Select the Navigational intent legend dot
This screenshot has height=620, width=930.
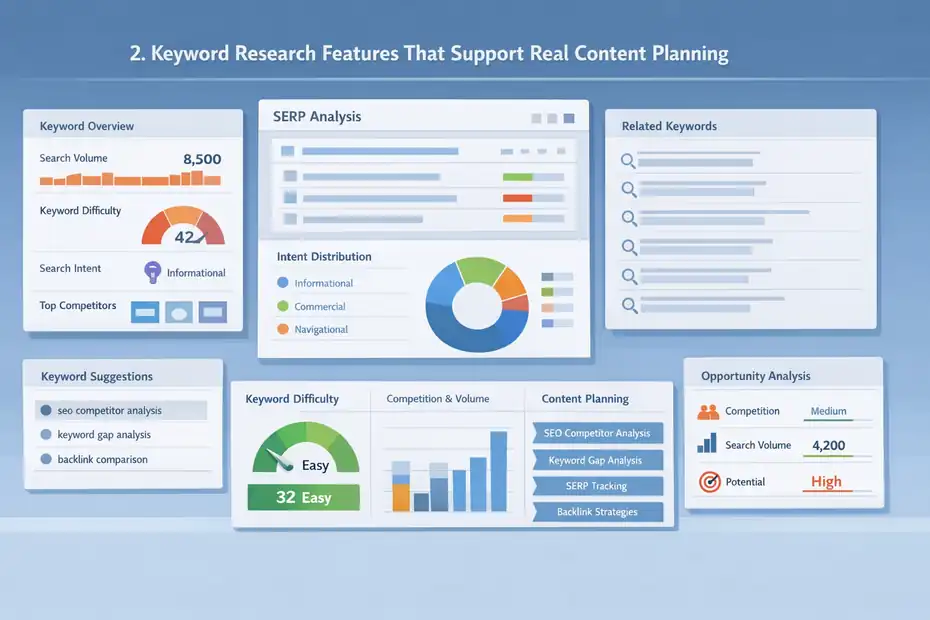[x=283, y=329]
